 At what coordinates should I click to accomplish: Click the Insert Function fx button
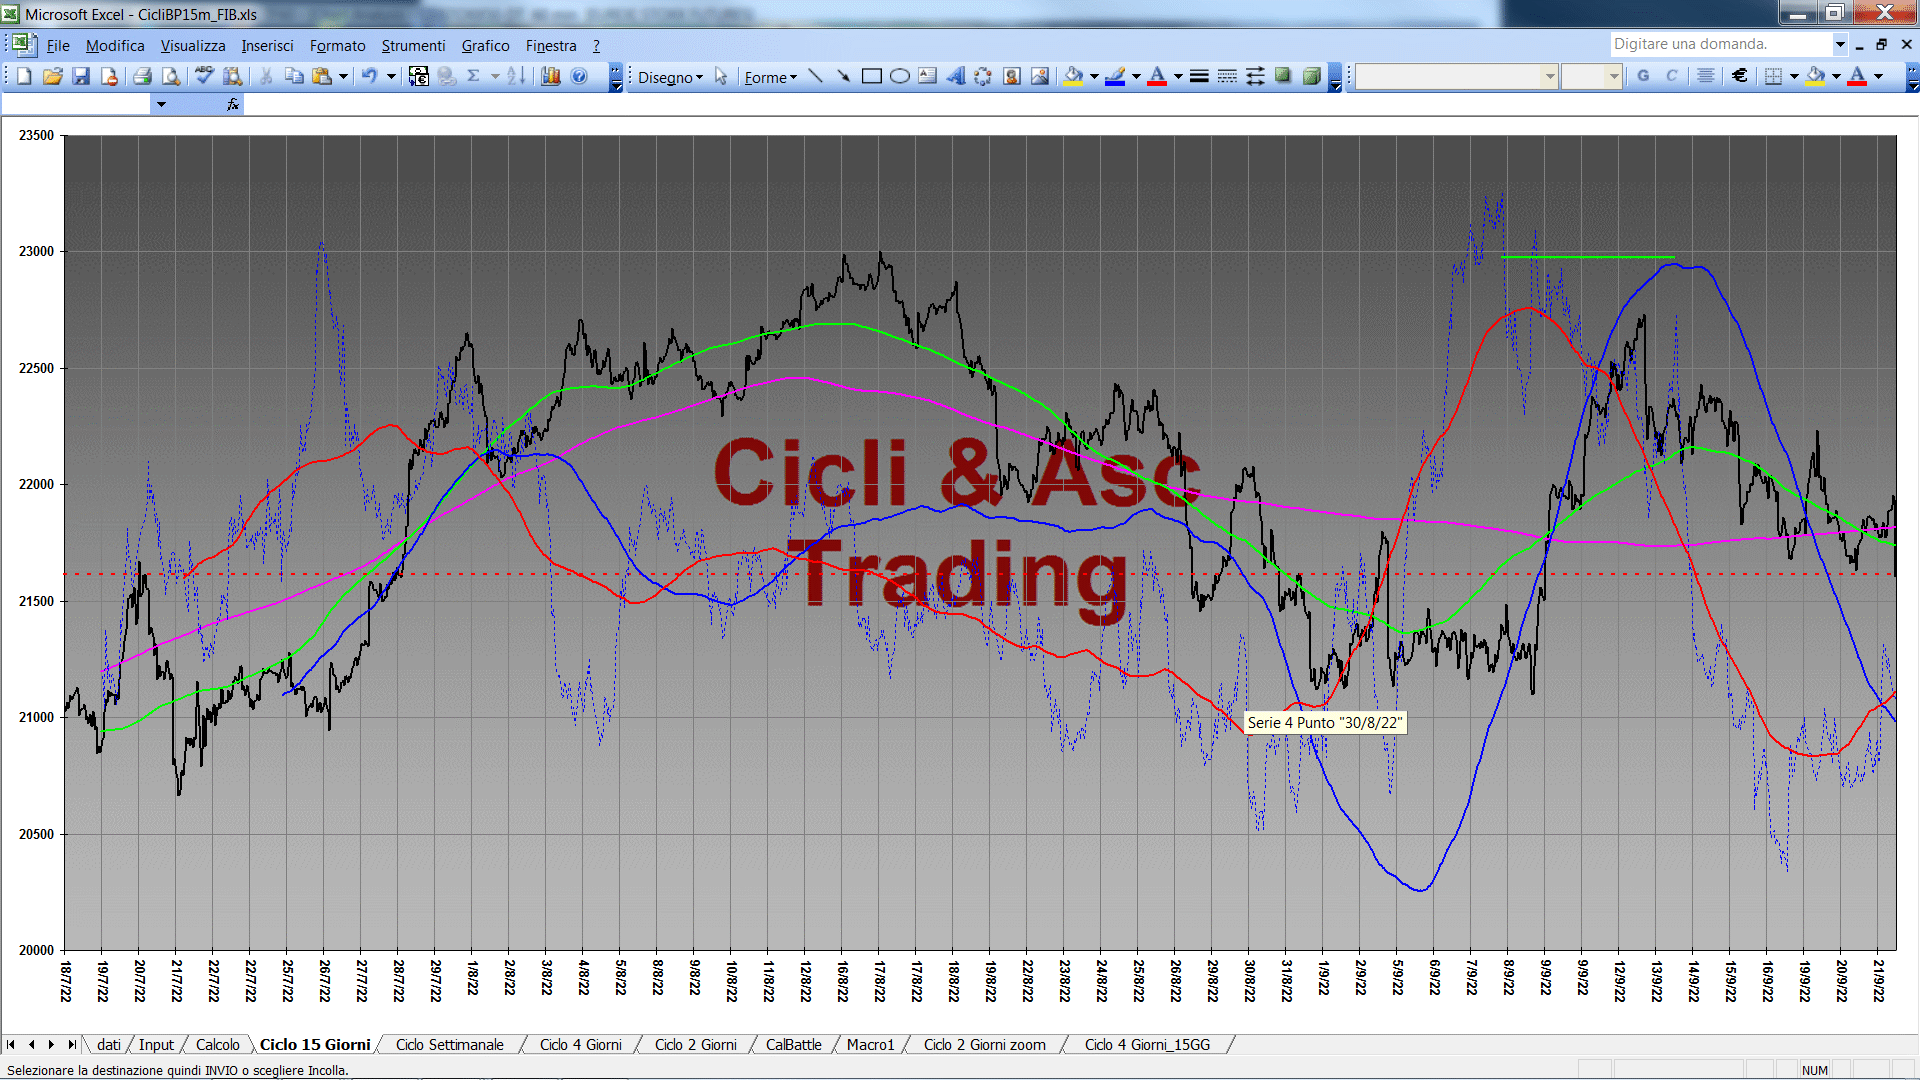[x=233, y=104]
